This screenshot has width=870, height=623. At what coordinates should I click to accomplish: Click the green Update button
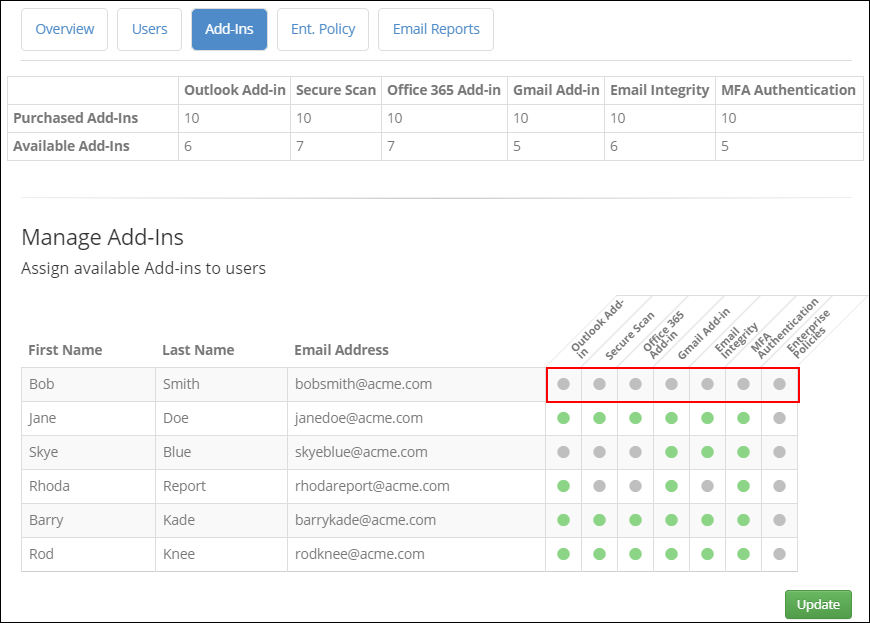818,604
